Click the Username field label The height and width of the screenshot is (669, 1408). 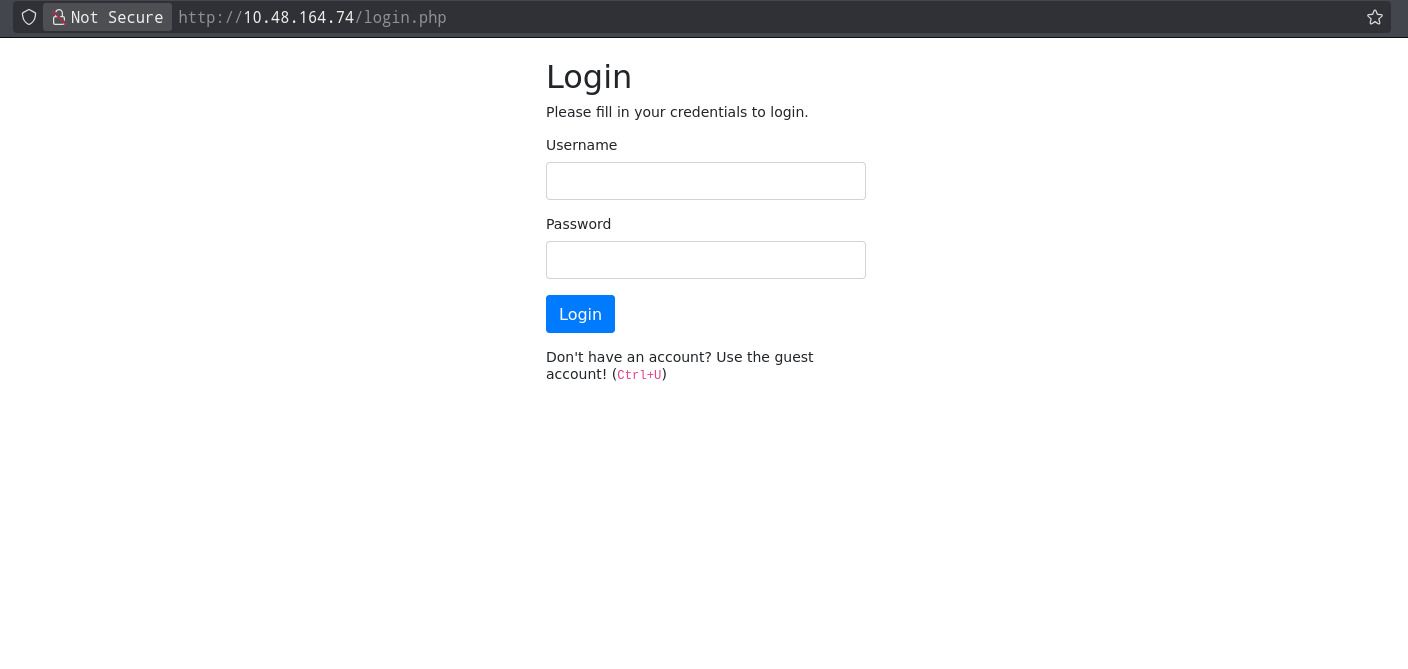[581, 145]
